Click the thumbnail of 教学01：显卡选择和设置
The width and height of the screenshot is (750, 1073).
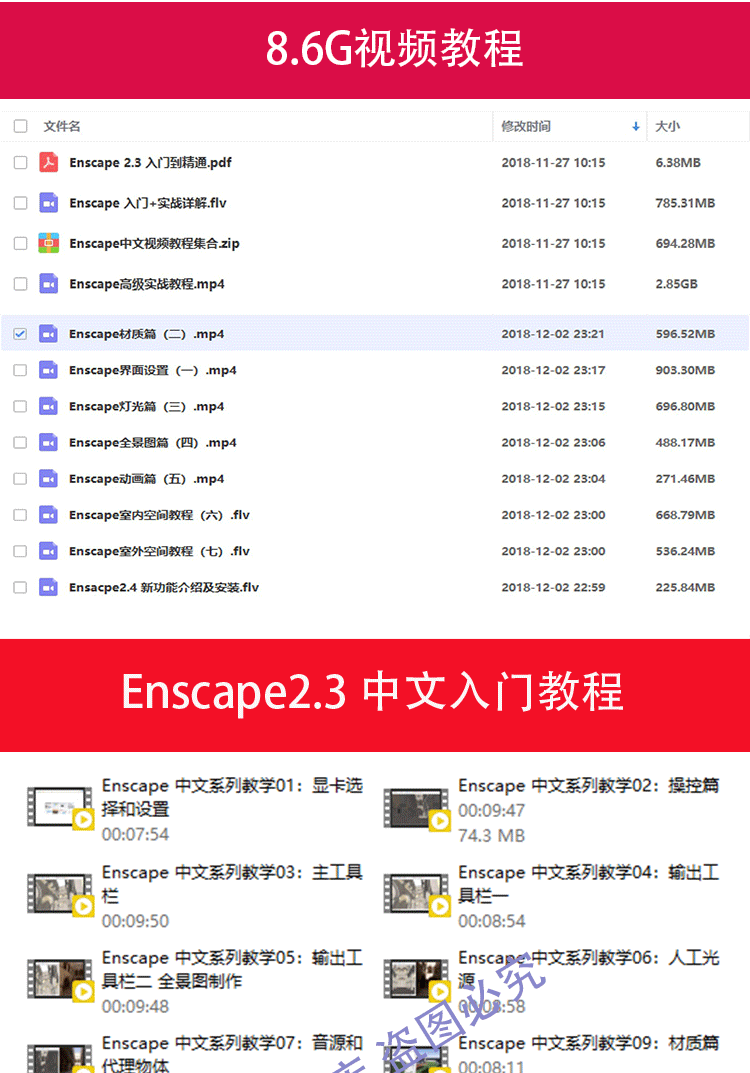(60, 807)
